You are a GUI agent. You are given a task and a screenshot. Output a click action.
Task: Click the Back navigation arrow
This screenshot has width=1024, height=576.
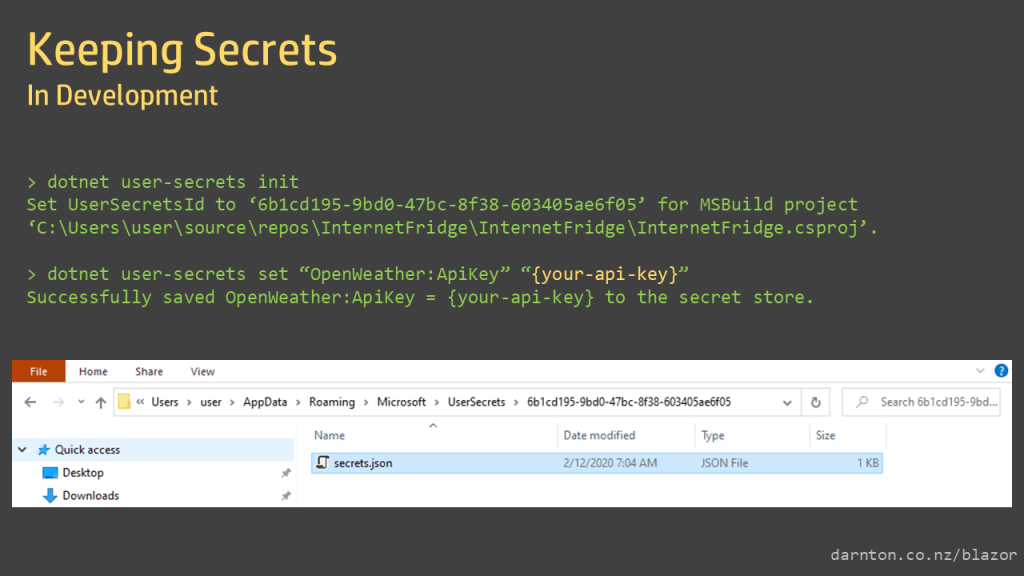coord(30,402)
